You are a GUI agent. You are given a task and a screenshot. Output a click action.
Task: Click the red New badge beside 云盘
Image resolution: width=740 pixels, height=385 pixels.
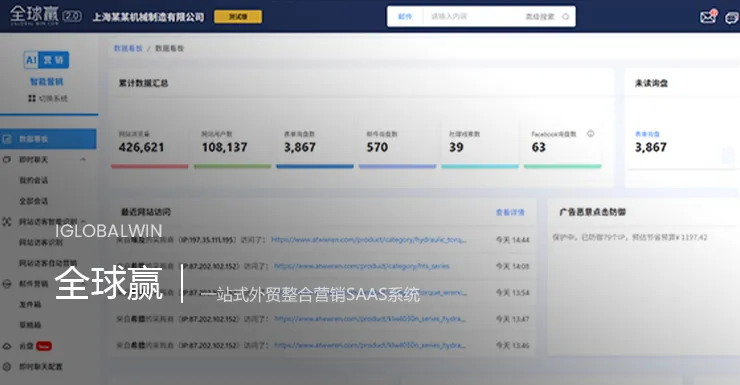click(x=44, y=346)
